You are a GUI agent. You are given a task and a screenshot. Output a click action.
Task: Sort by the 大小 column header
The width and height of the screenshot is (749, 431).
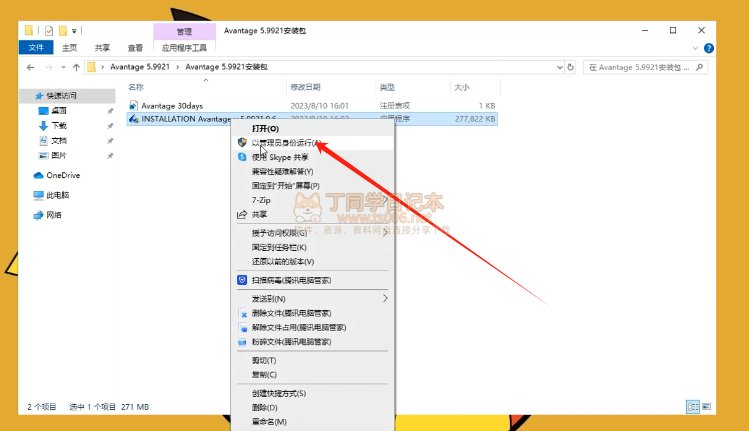(x=461, y=87)
